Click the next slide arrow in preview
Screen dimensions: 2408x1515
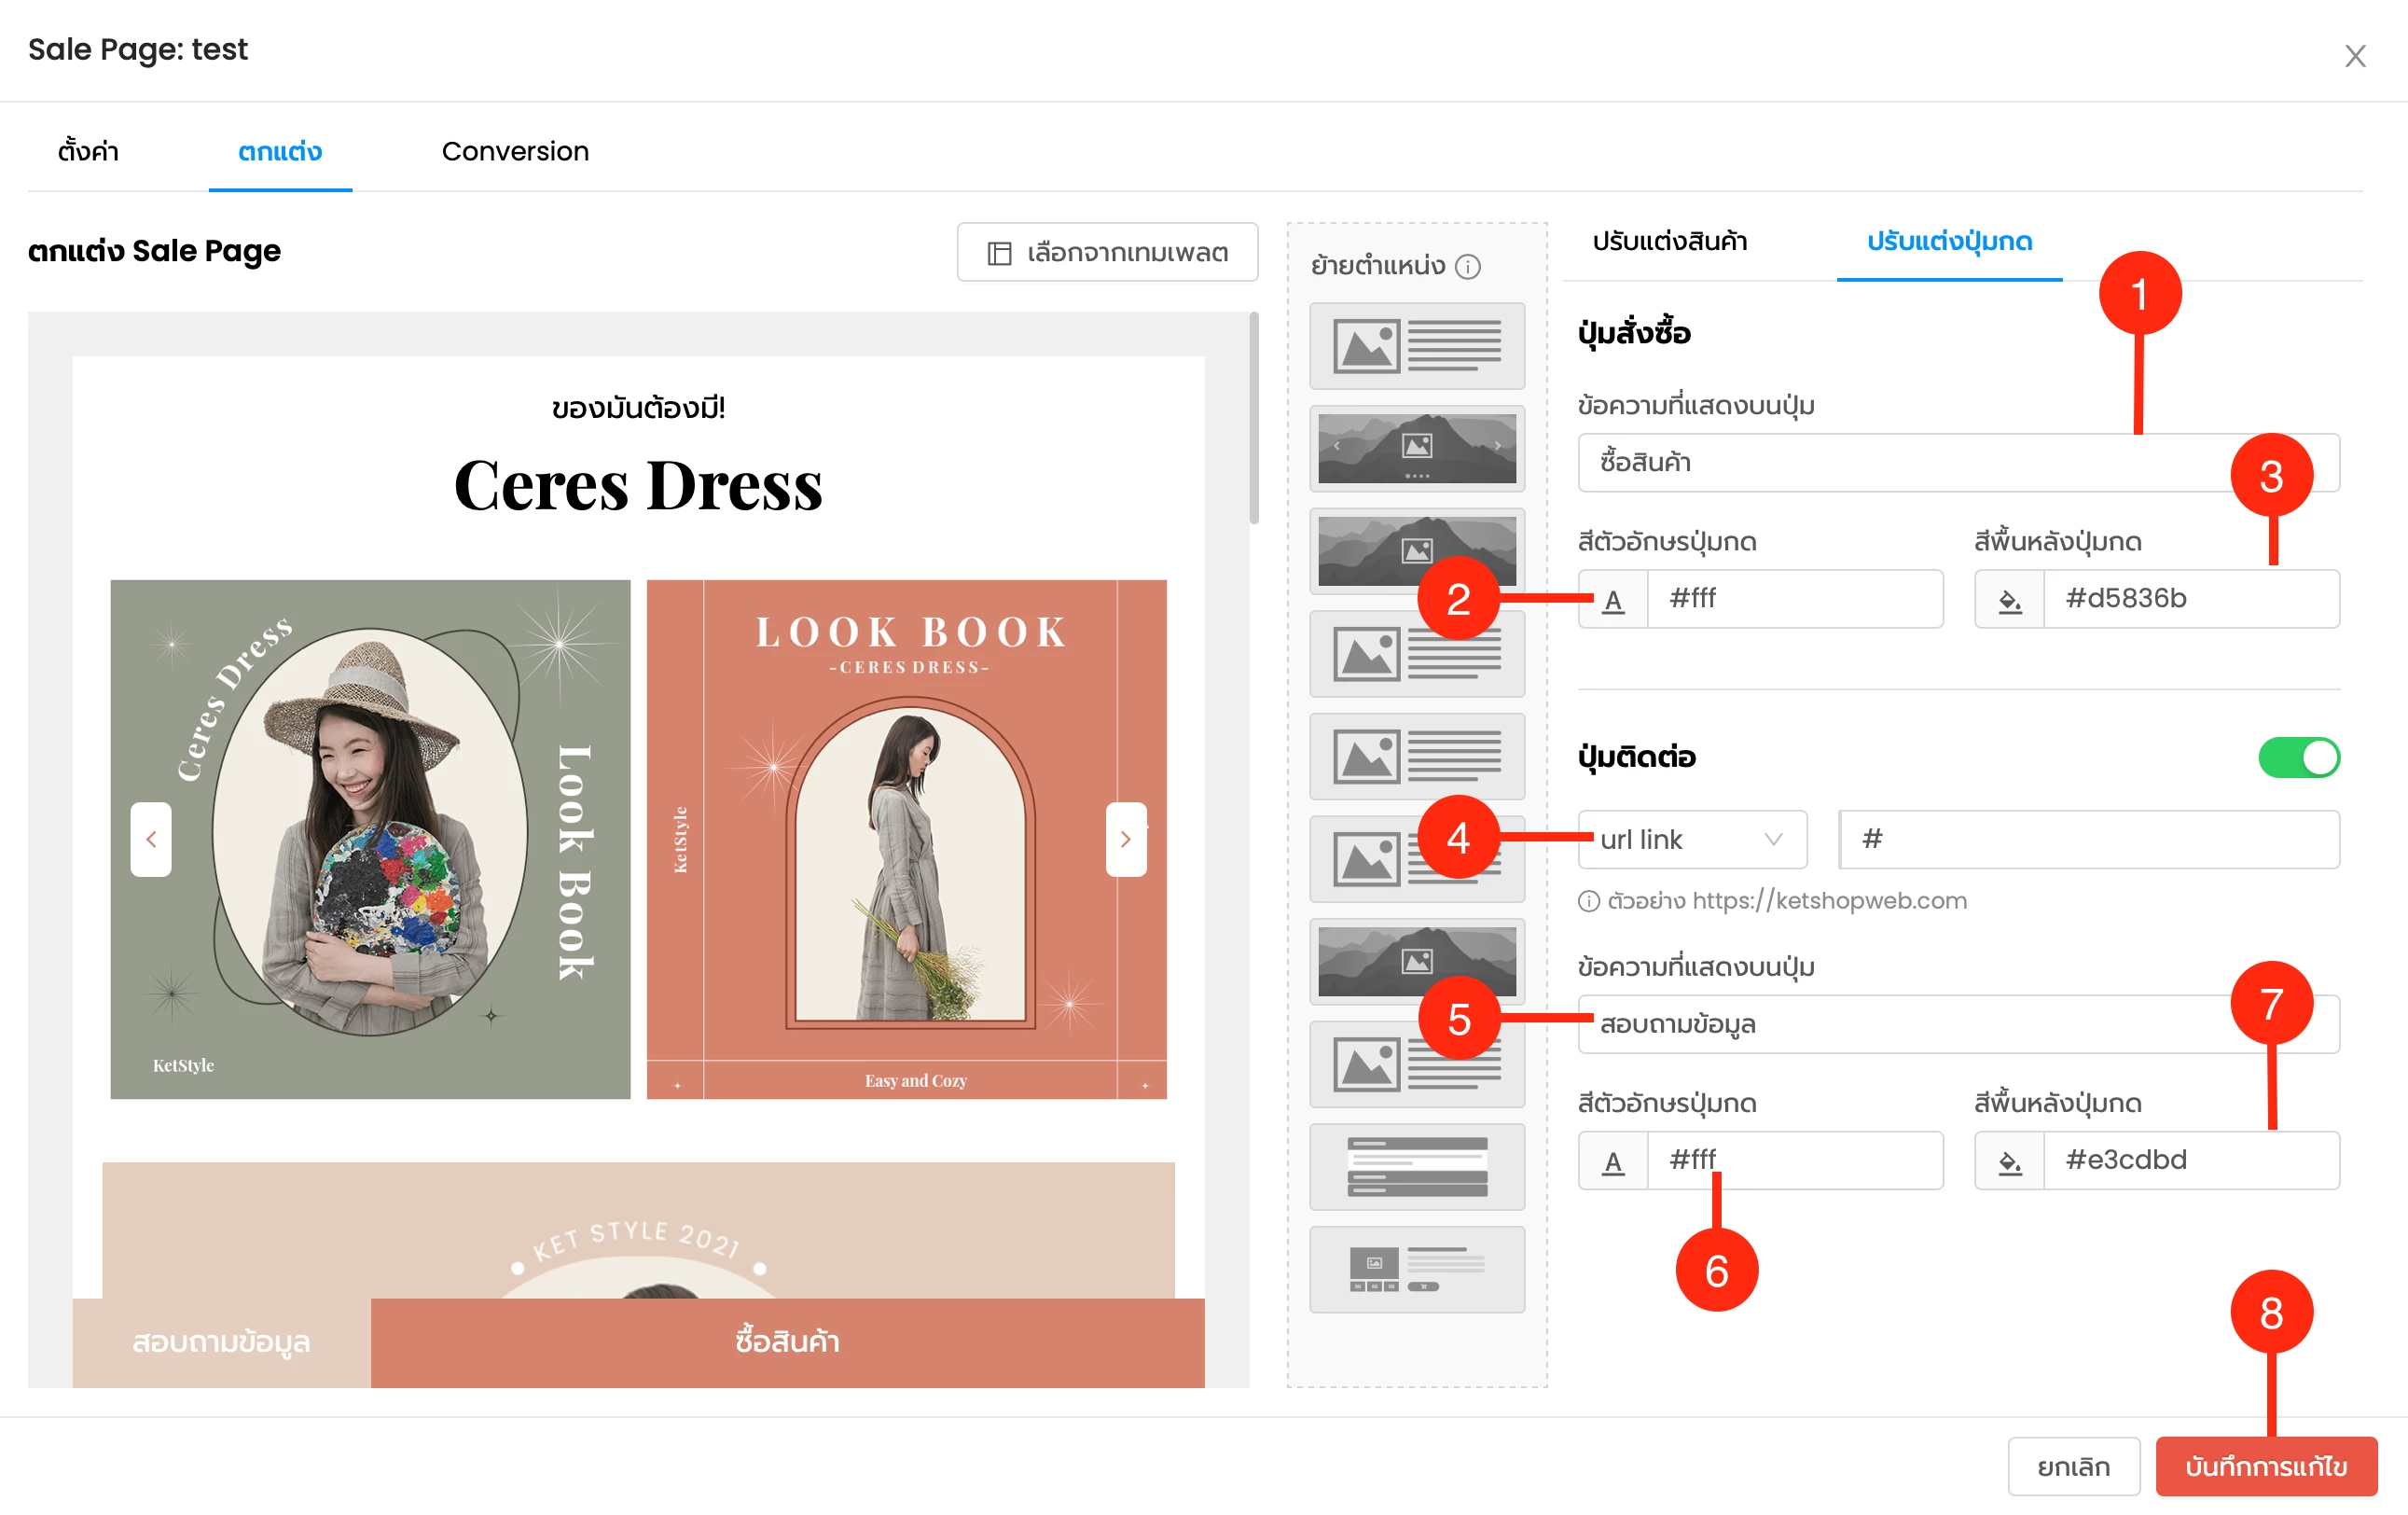[1126, 839]
